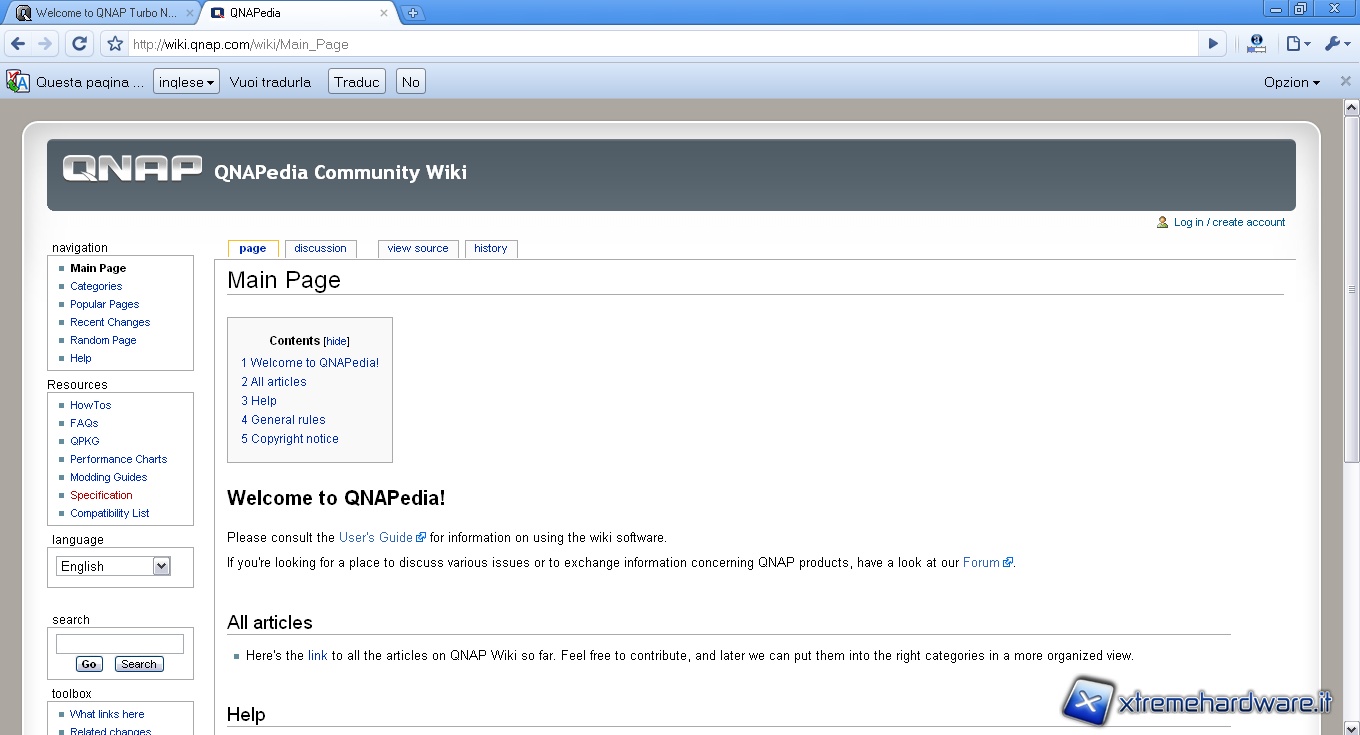Click the go arrow in address bar
The height and width of the screenshot is (735, 1360).
coord(1213,44)
